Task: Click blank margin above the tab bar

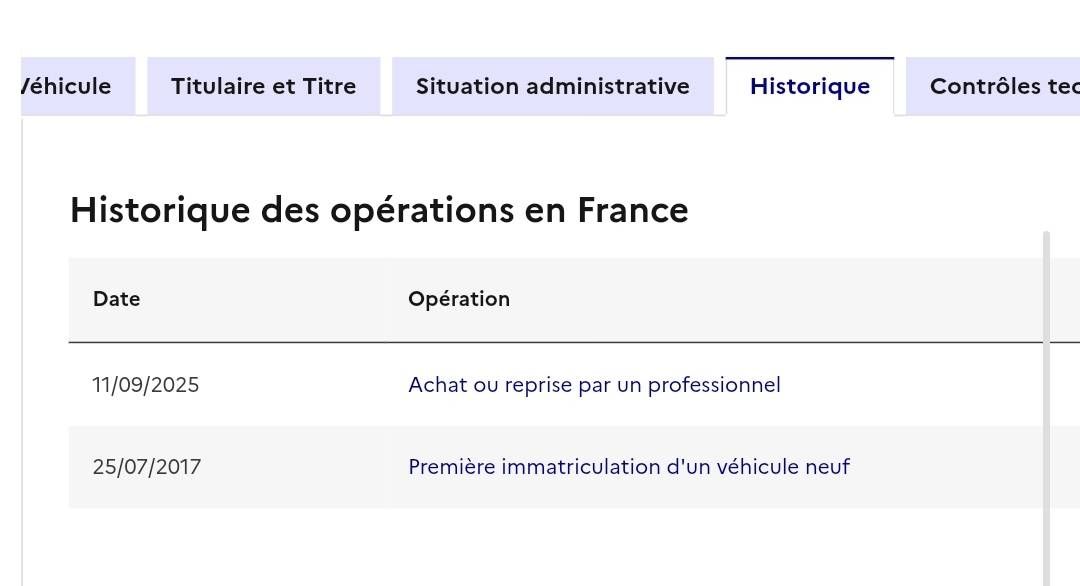Action: click(x=540, y=28)
